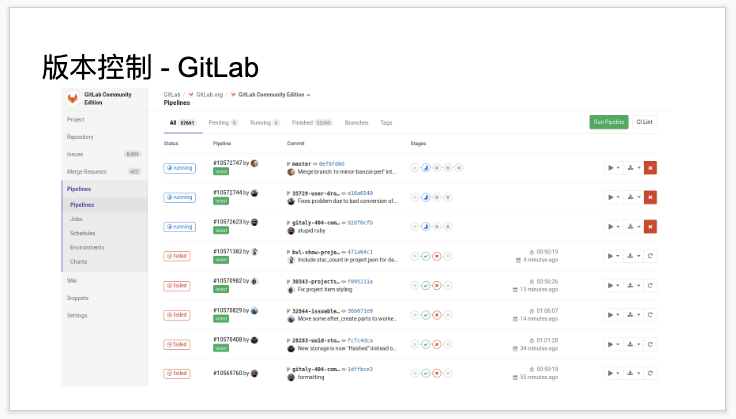Image resolution: width=736 pixels, height=419 pixels.
Task: Click the green Run Pipeline button
Action: [609, 122]
